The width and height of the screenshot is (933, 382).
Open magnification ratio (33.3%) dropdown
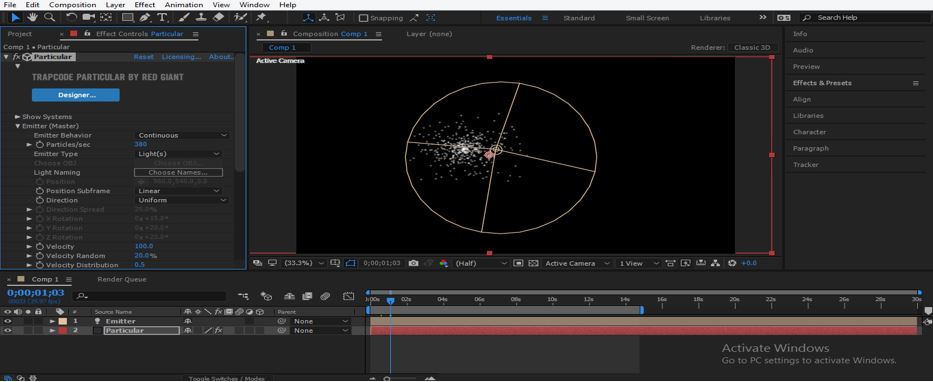303,263
